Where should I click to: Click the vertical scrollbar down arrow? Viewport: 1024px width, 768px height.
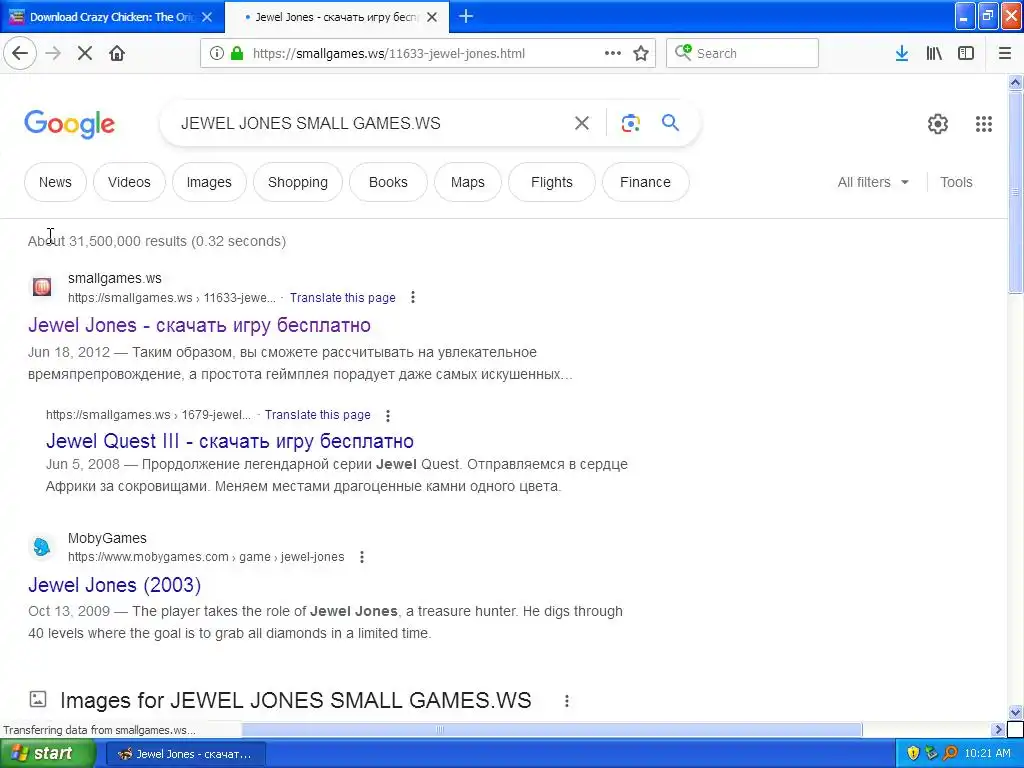(x=1016, y=712)
